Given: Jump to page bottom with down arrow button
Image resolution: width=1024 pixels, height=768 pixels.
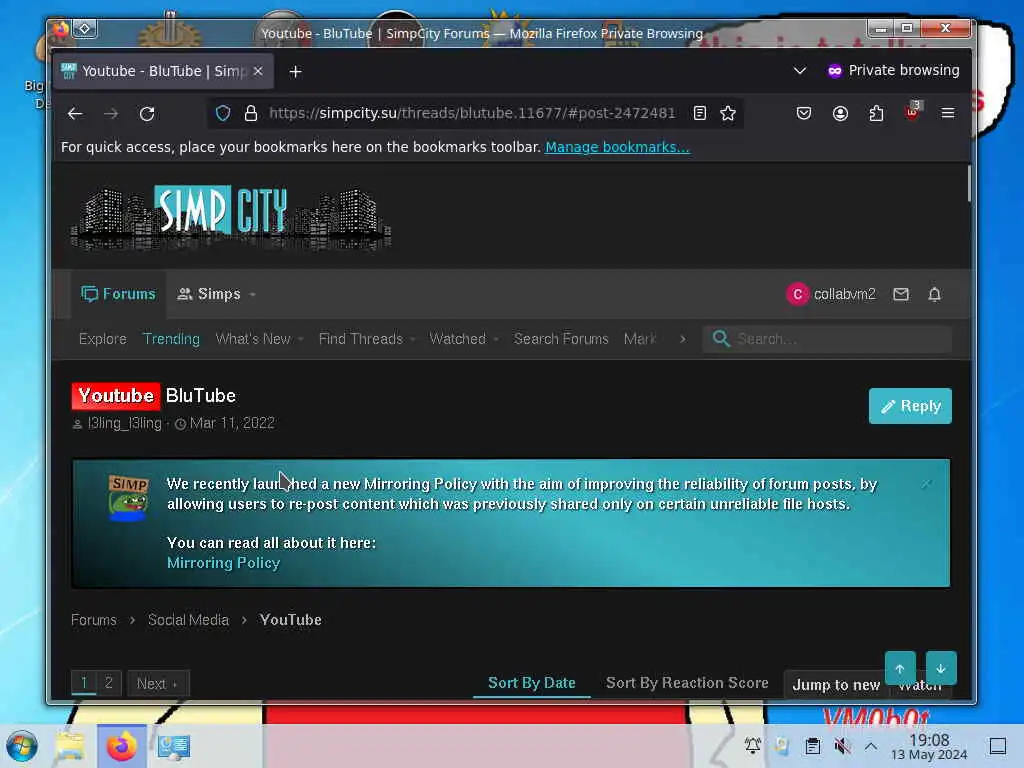Looking at the screenshot, I should 941,668.
